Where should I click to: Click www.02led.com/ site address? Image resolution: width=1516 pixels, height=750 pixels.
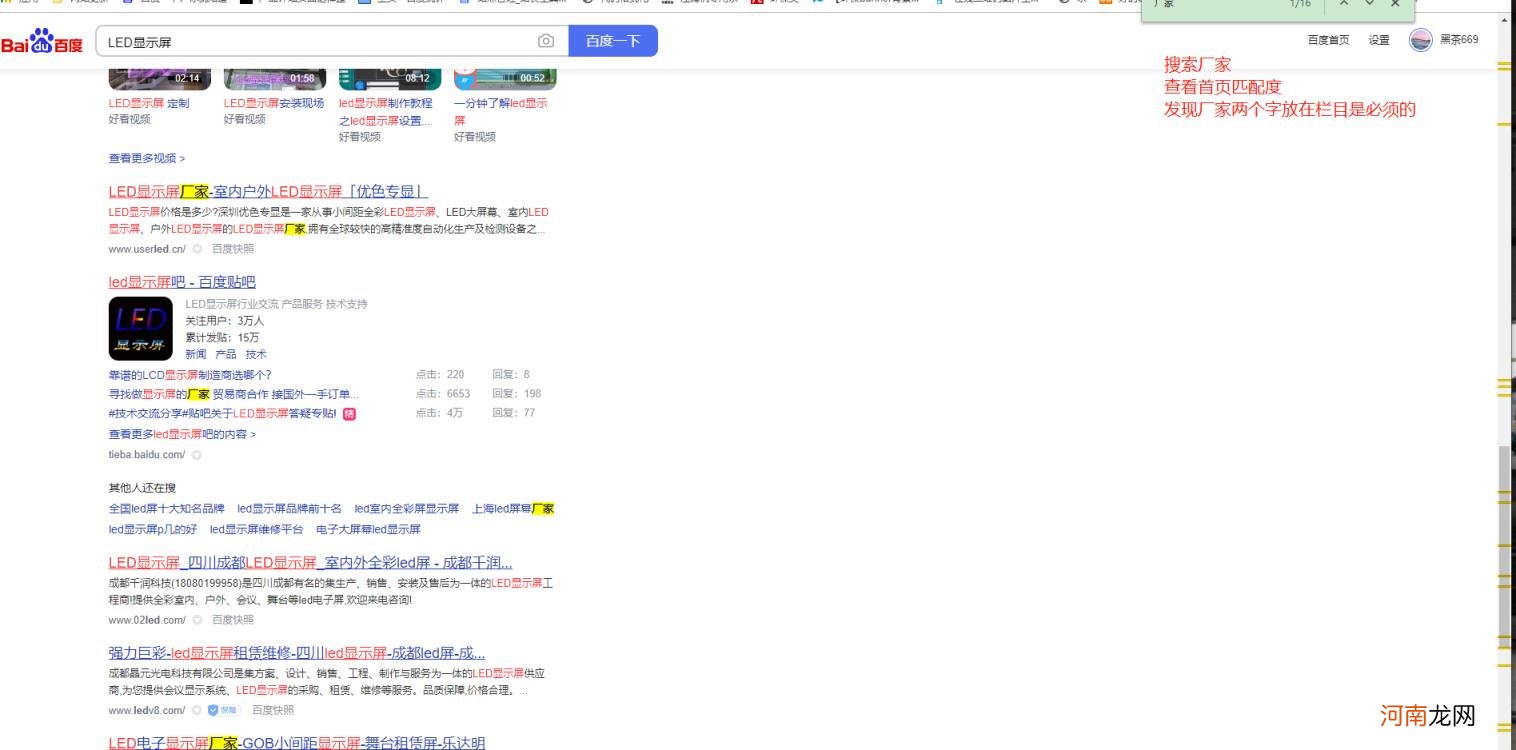tap(147, 620)
